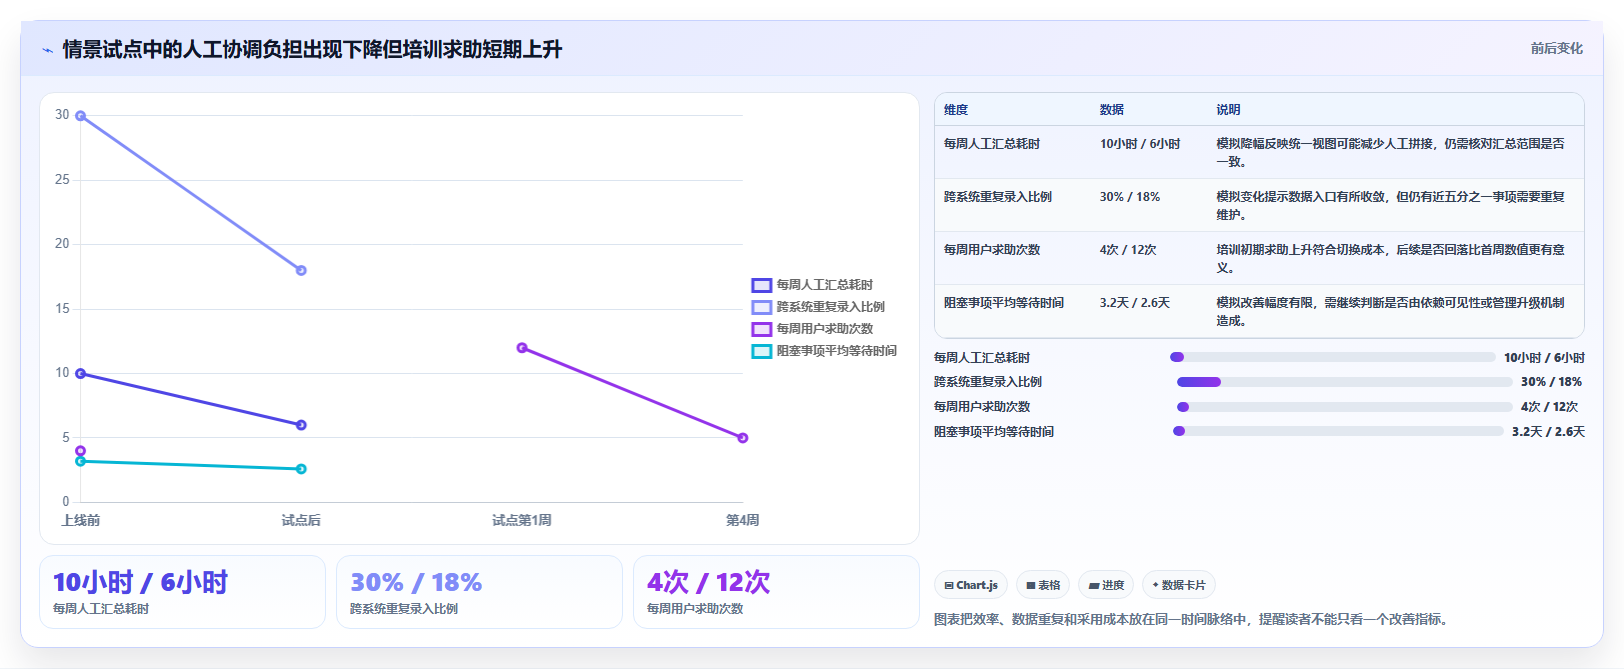Click the 每周人工汇总耗时 data point at 试点后
The height and width of the screenshot is (669, 1624).
click(301, 425)
